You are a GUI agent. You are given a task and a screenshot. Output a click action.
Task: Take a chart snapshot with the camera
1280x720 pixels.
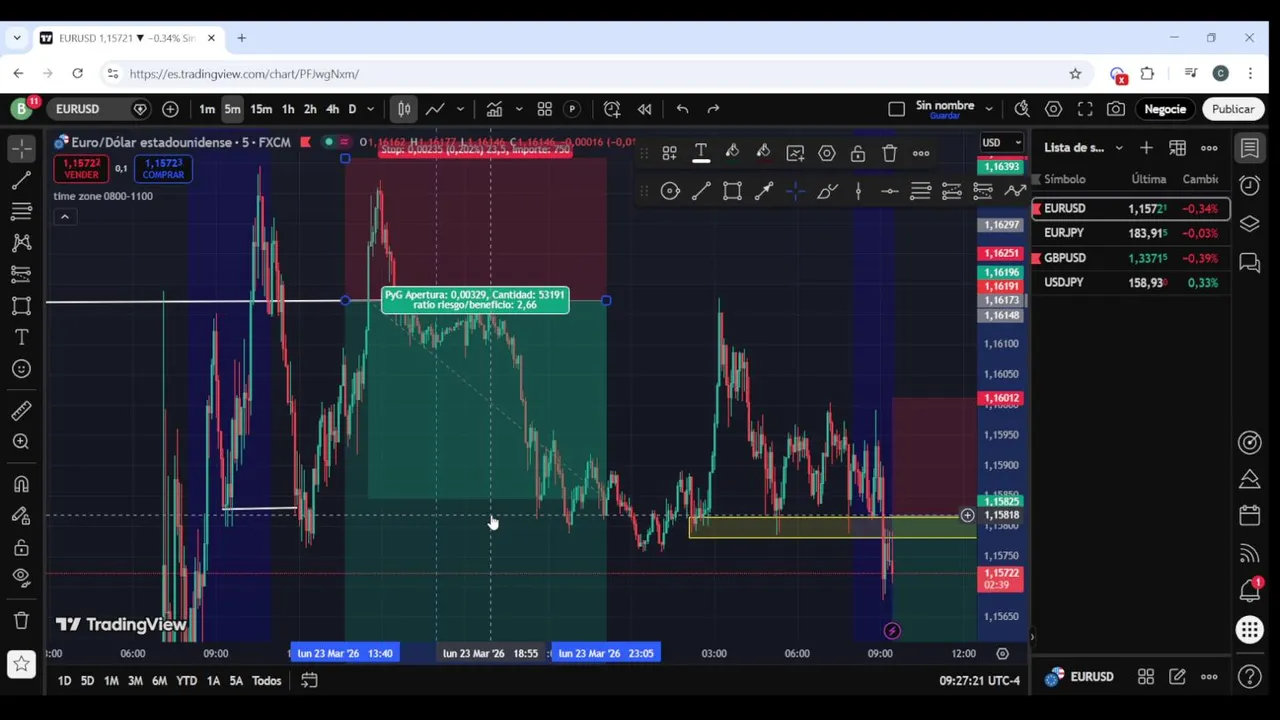pos(1116,109)
